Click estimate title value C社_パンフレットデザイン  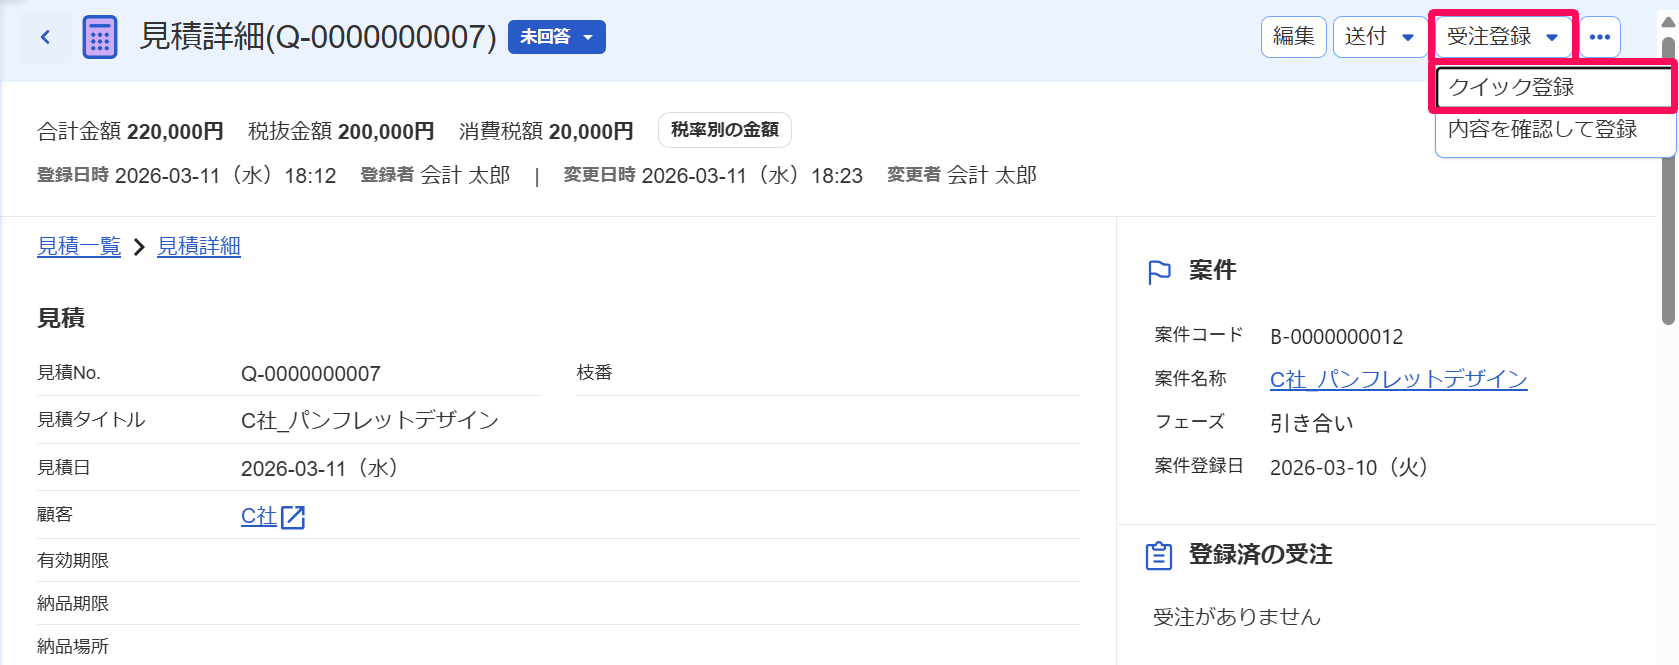pyautogui.click(x=370, y=420)
